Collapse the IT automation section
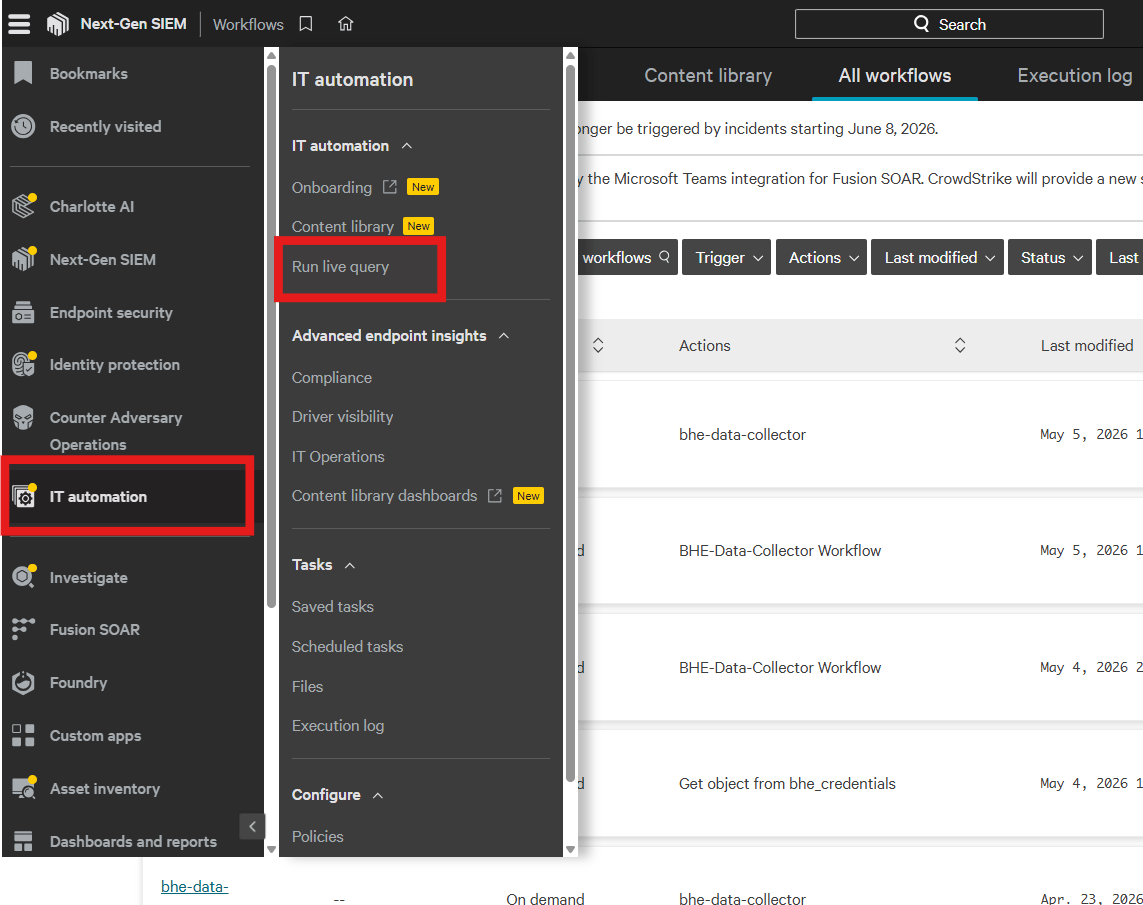This screenshot has height=905, width=1143. pos(407,146)
